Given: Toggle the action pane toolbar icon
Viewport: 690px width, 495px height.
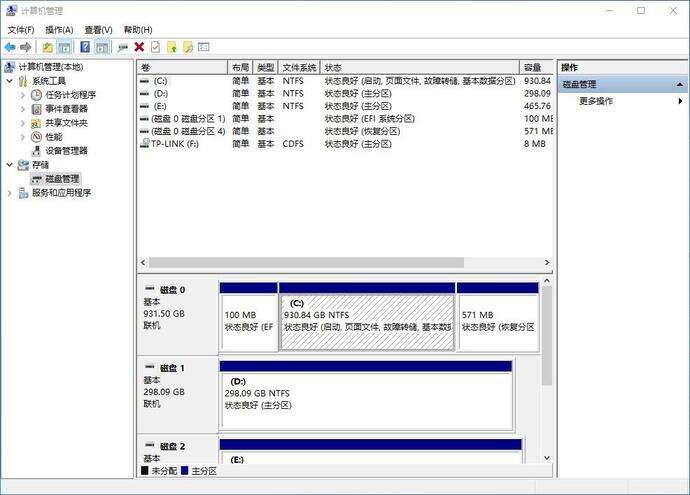Looking at the screenshot, I should point(102,47).
